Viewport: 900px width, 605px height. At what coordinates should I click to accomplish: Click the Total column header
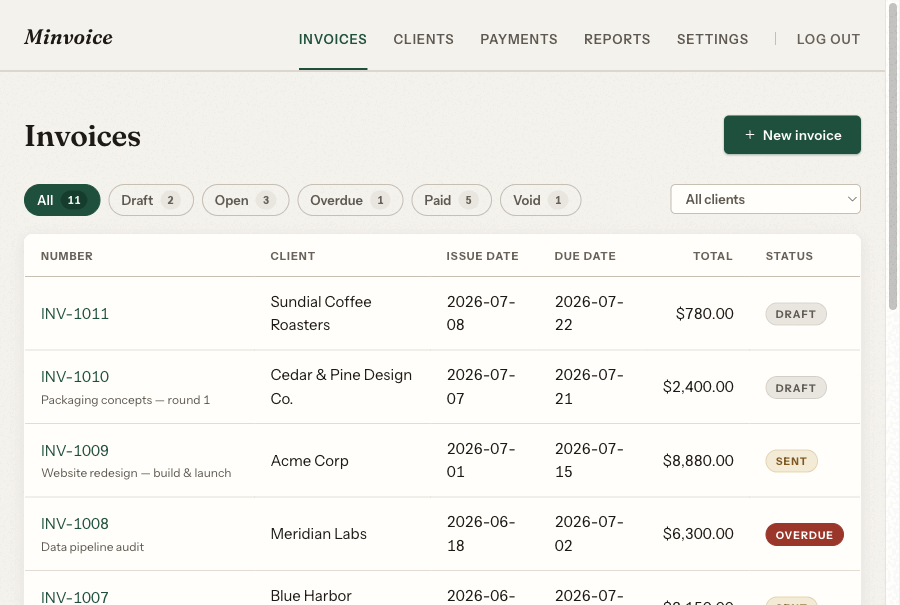coord(712,256)
